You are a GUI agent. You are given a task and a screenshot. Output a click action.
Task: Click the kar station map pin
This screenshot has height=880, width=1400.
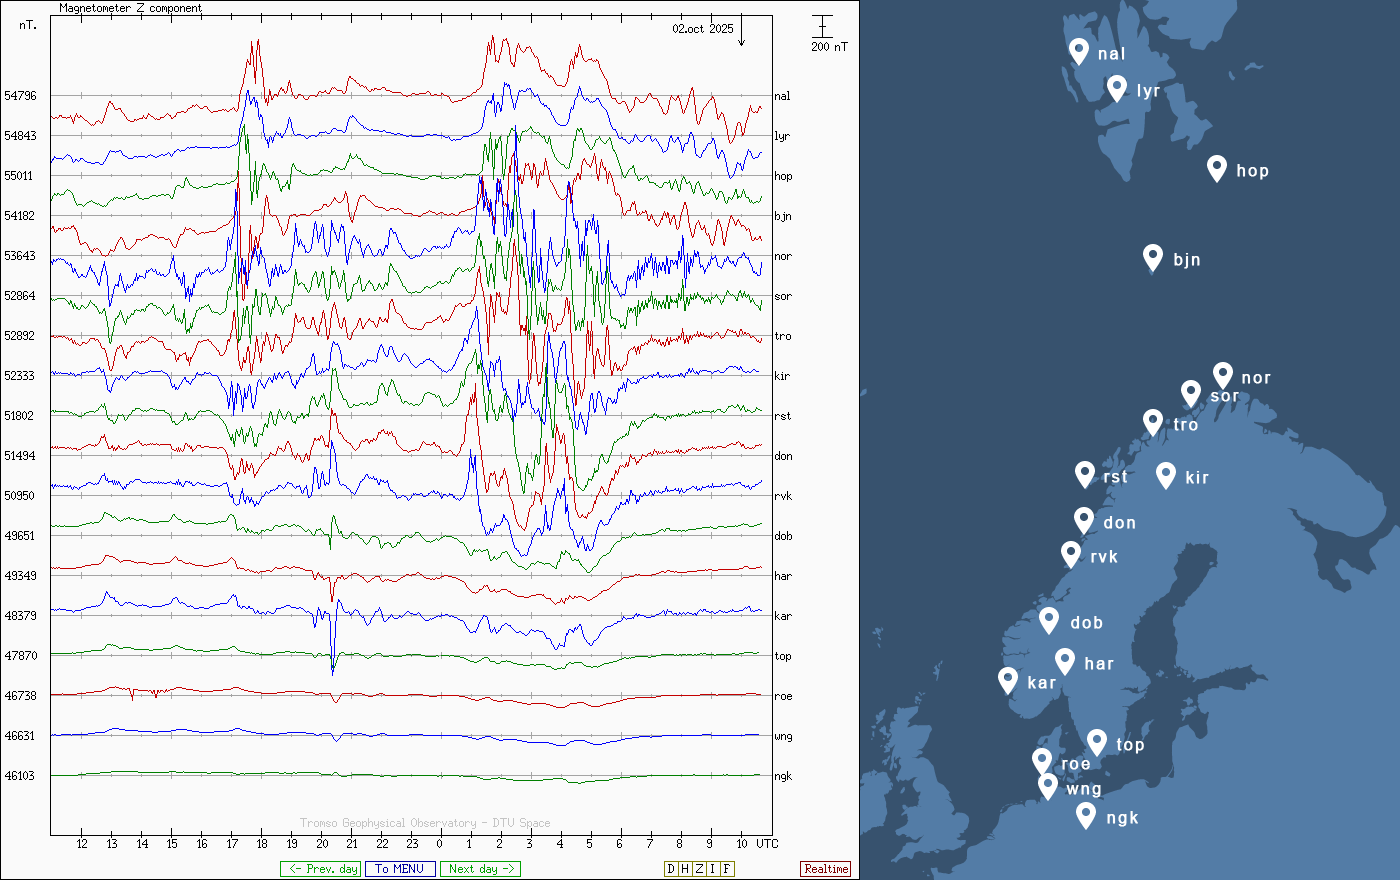(1008, 680)
